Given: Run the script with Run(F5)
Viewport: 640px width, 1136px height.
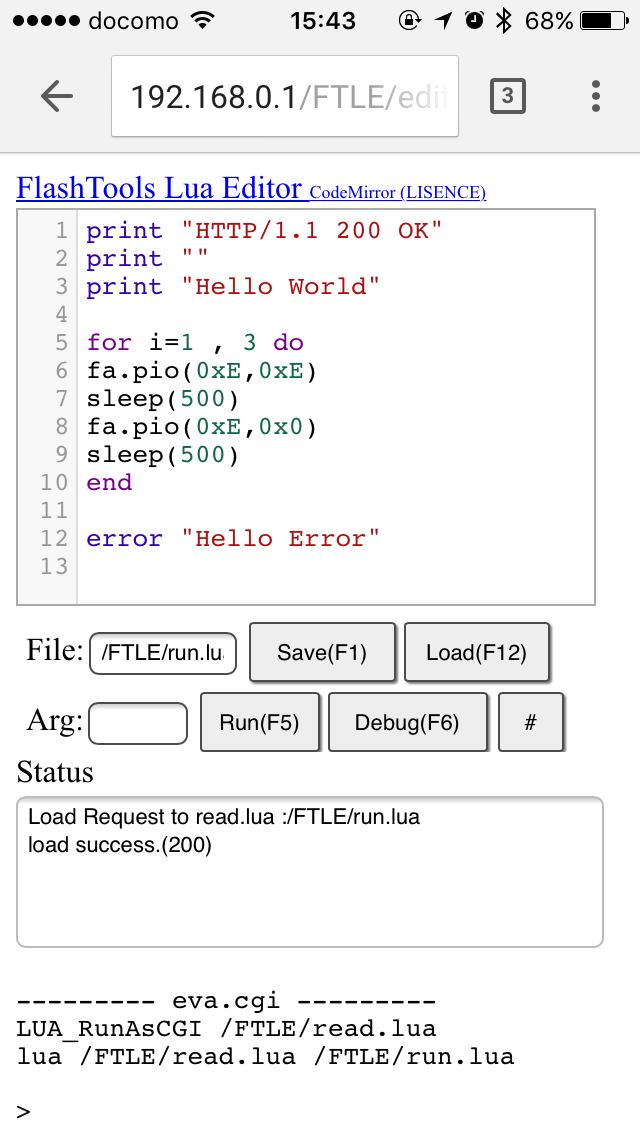Looking at the screenshot, I should click(260, 722).
